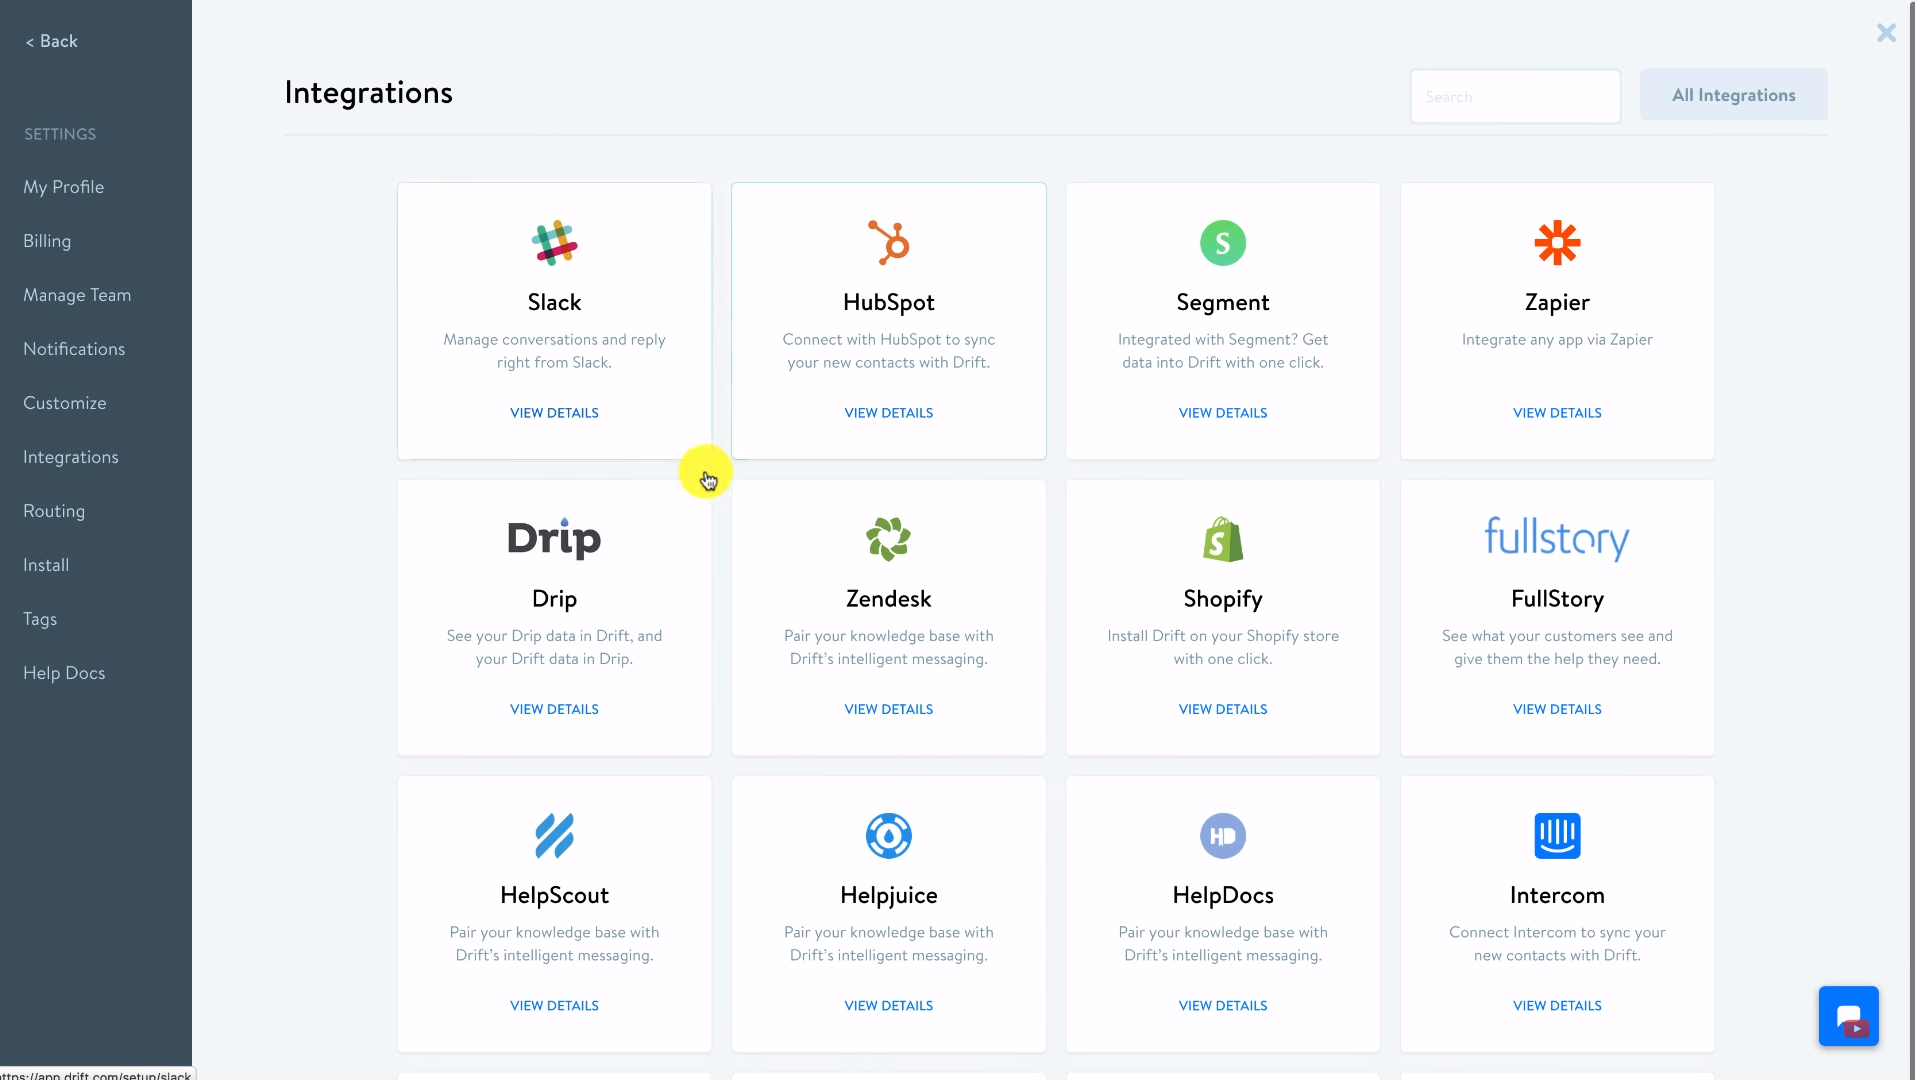This screenshot has height=1080, width=1915.
Task: Go back using the Back link
Action: click(x=51, y=41)
